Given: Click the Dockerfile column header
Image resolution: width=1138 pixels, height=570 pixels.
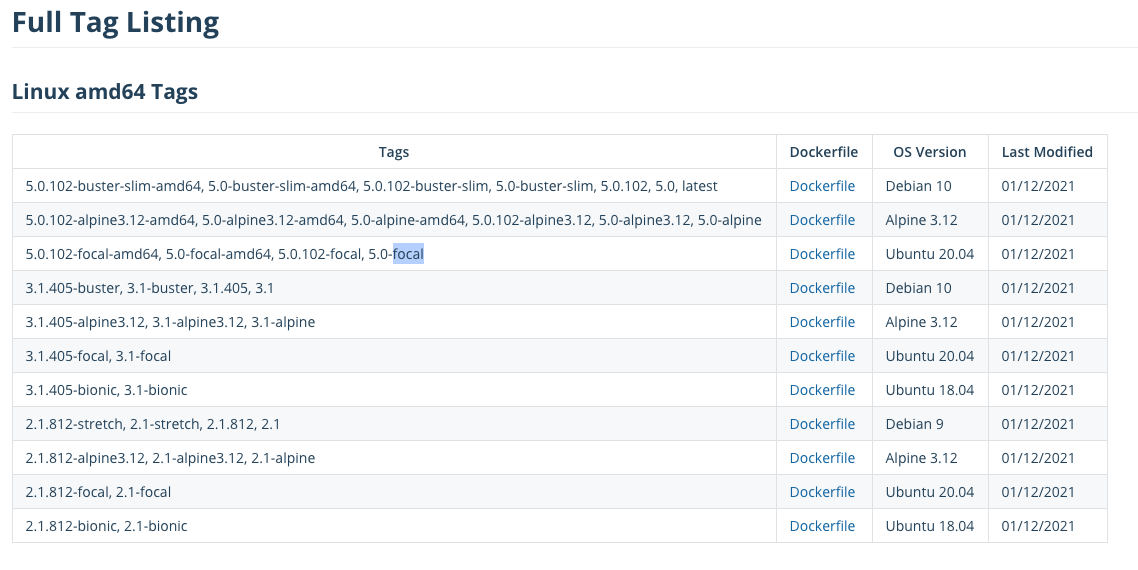Looking at the screenshot, I should pos(823,152).
